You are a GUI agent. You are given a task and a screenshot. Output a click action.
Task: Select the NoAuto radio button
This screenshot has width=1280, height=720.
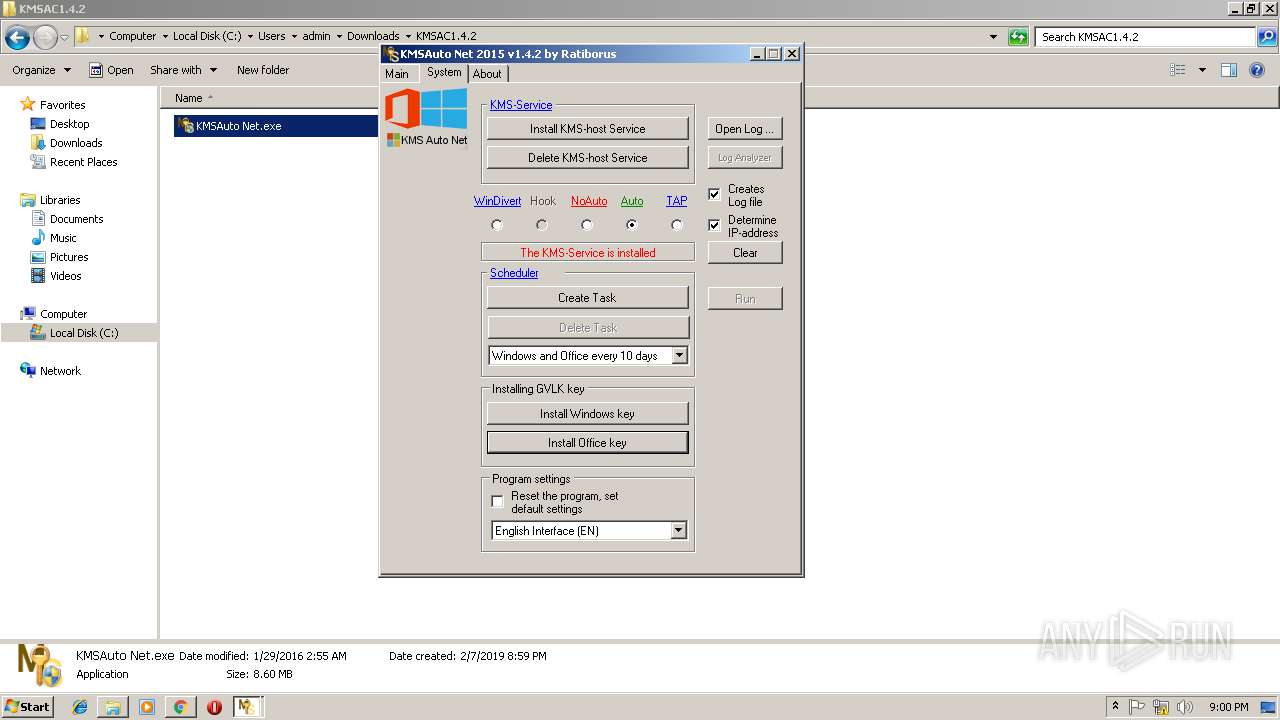click(x=587, y=225)
